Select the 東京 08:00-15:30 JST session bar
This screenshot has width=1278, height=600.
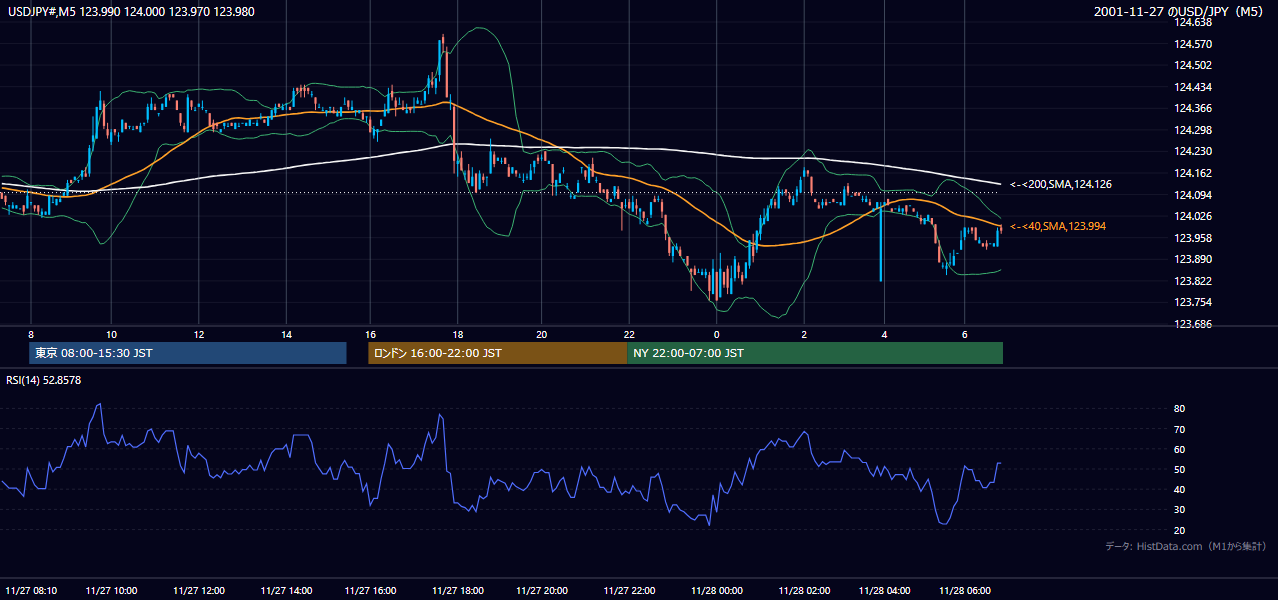point(188,353)
